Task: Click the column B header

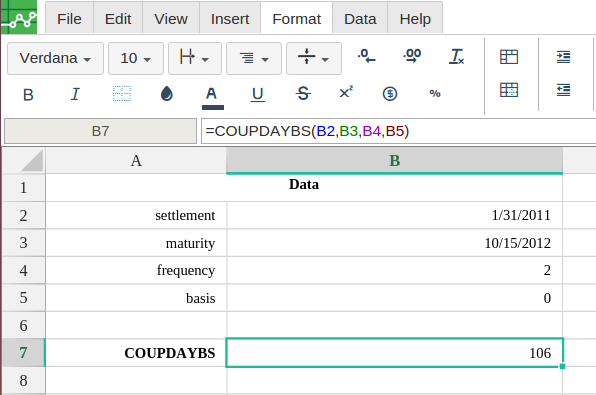Action: click(x=395, y=161)
